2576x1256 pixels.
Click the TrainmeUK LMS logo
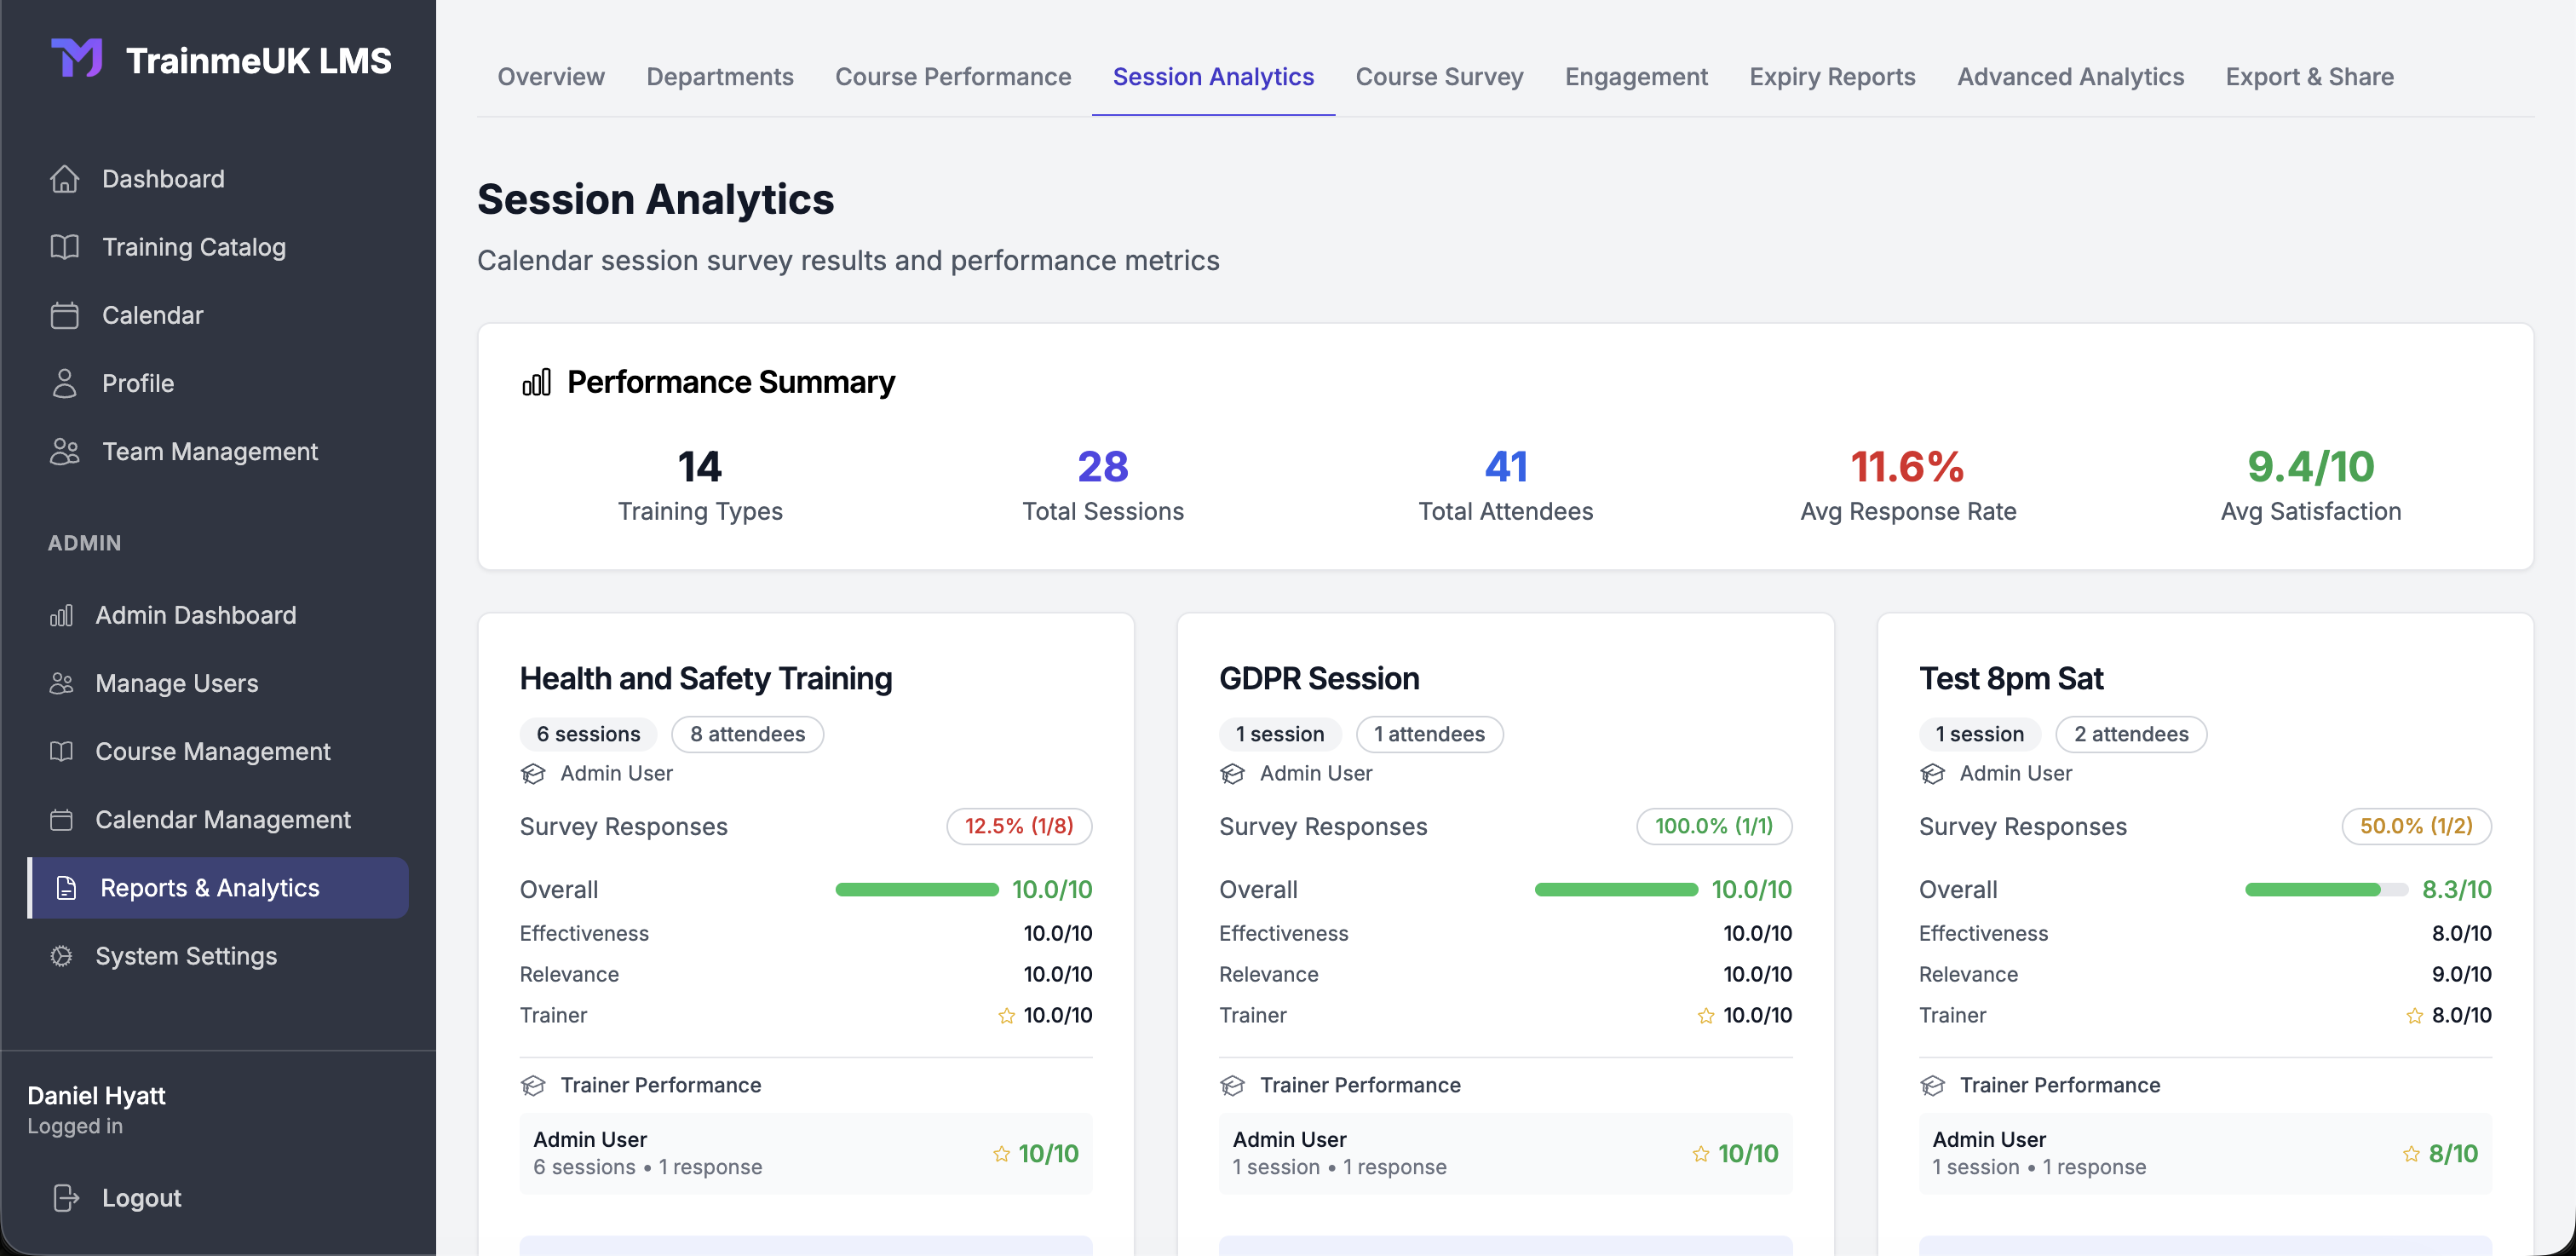pos(78,58)
